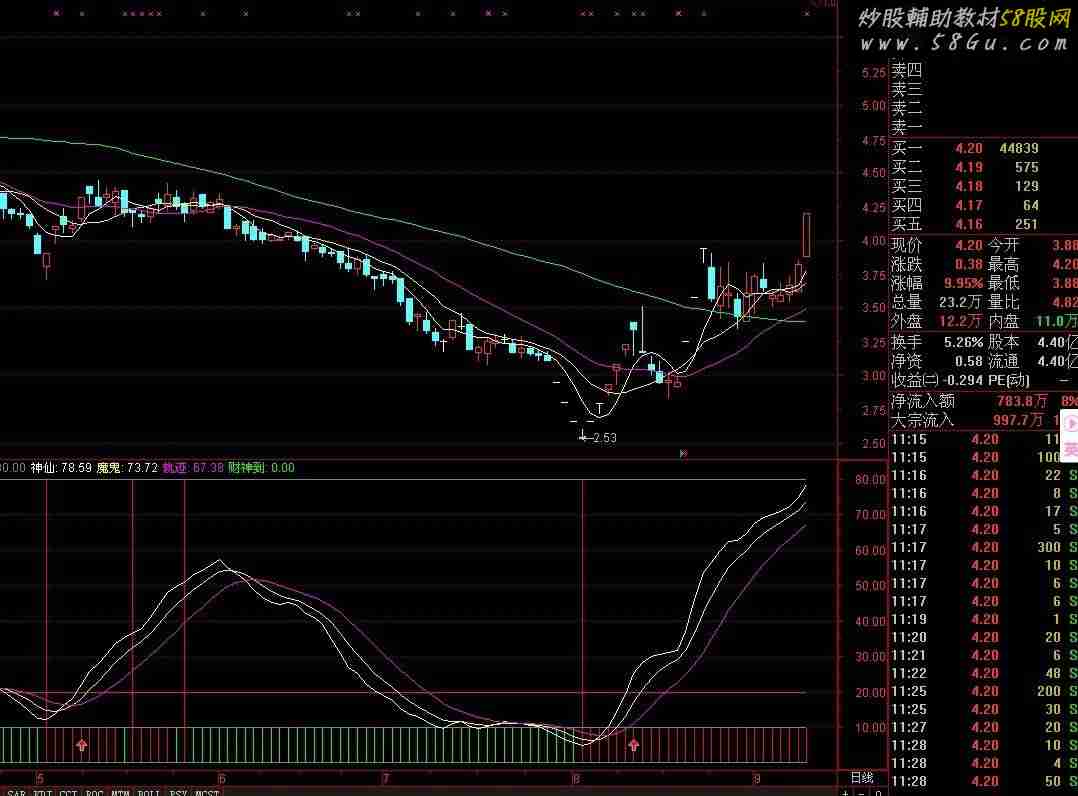Viewport: 1078px width, 796px height.
Task: Zoom in chart with plus button
Action: click(x=845, y=792)
